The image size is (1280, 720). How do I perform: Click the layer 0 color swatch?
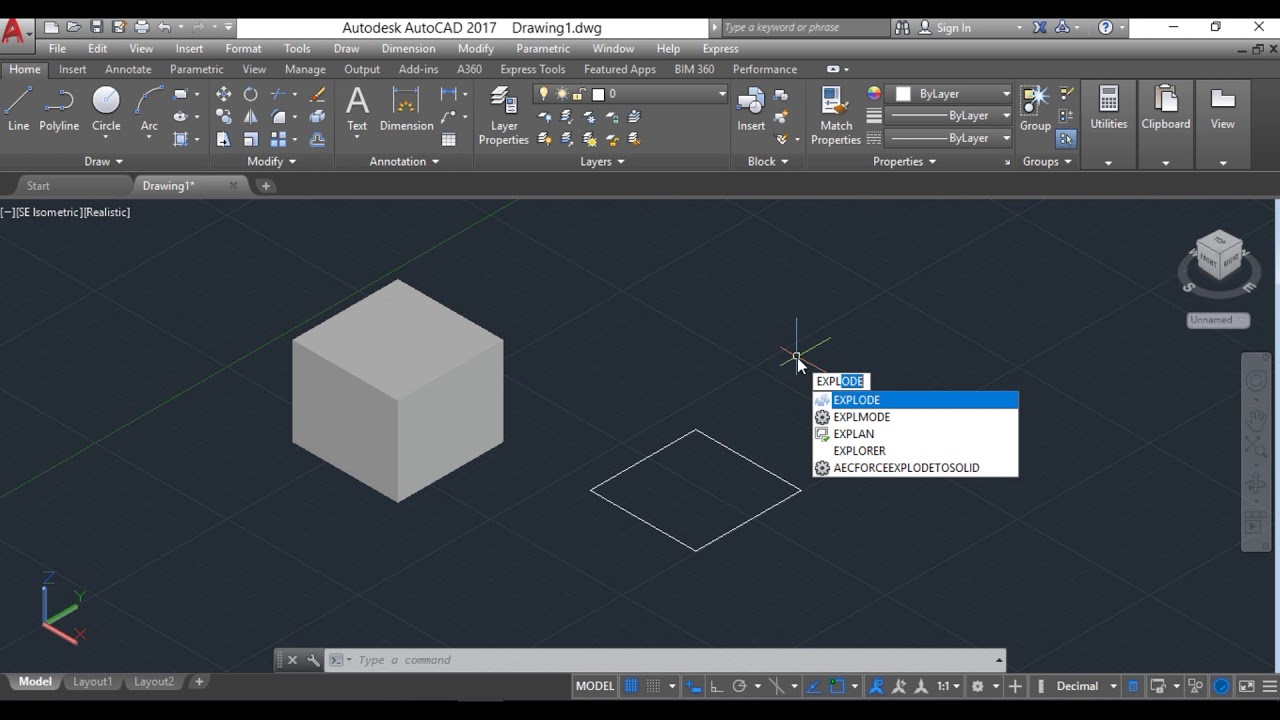coord(598,94)
